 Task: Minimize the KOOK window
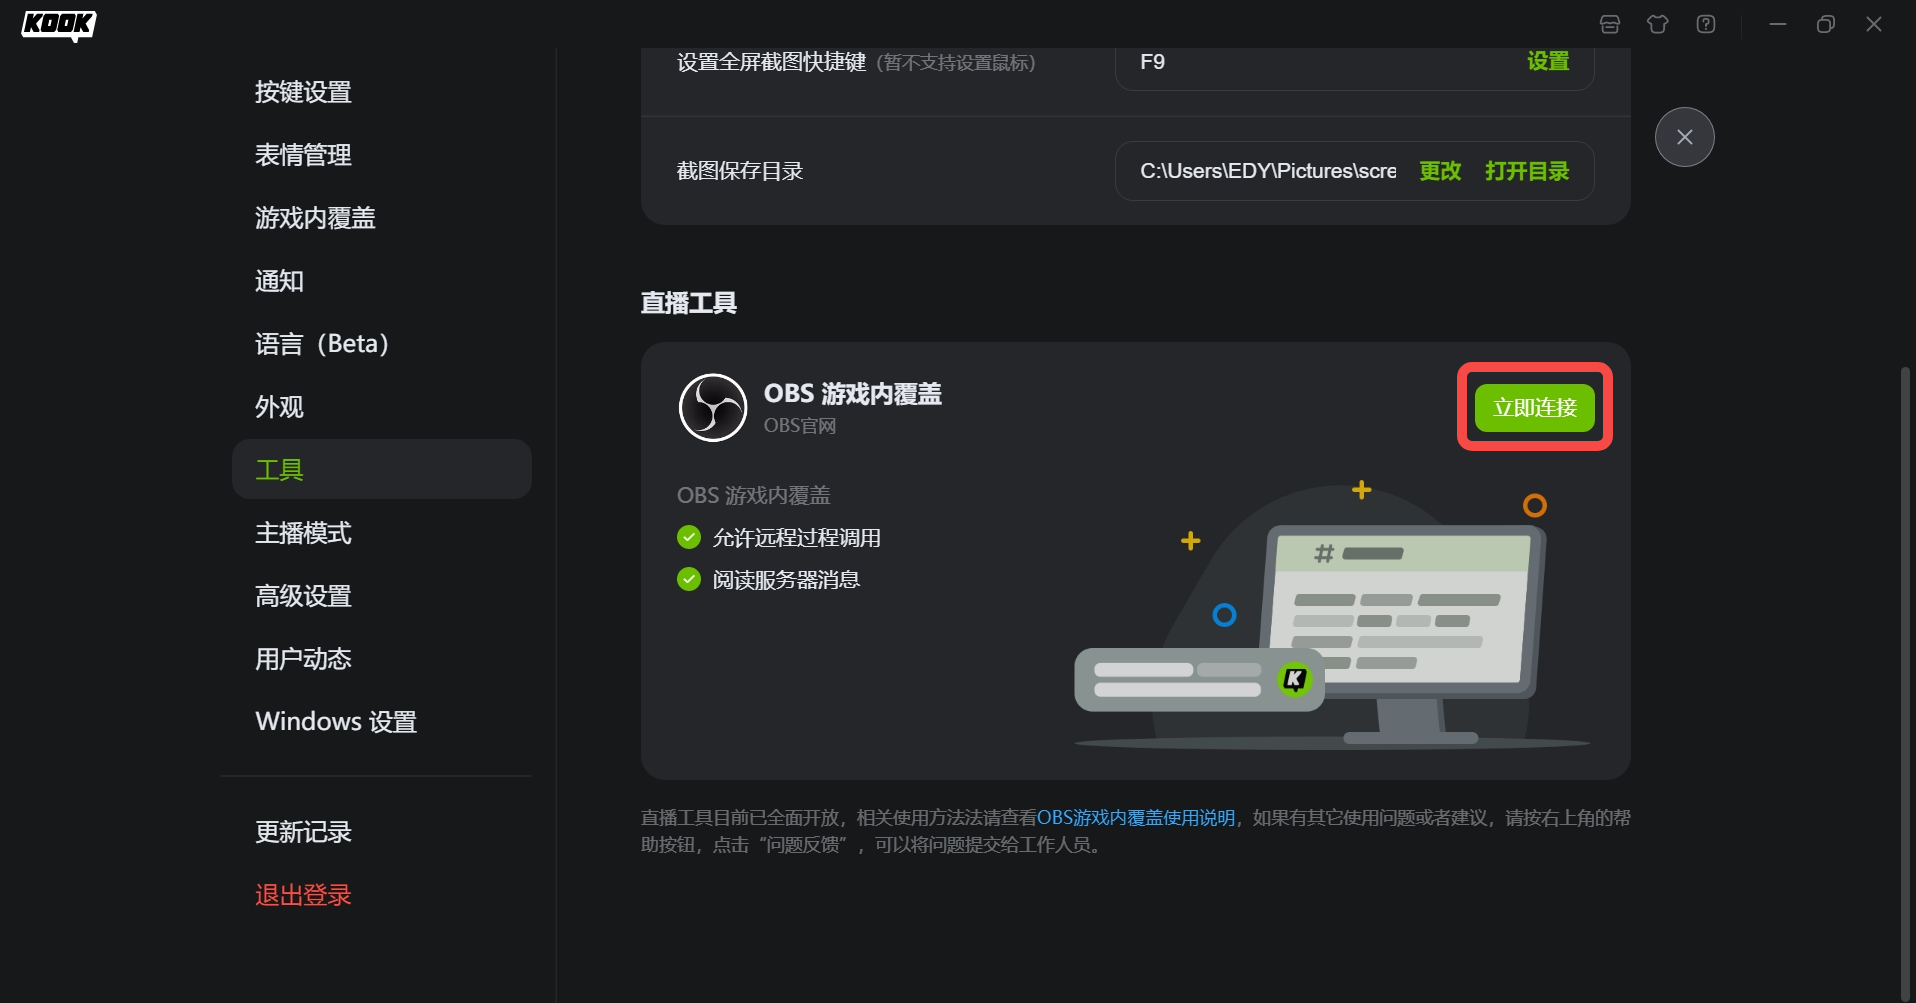click(x=1778, y=24)
